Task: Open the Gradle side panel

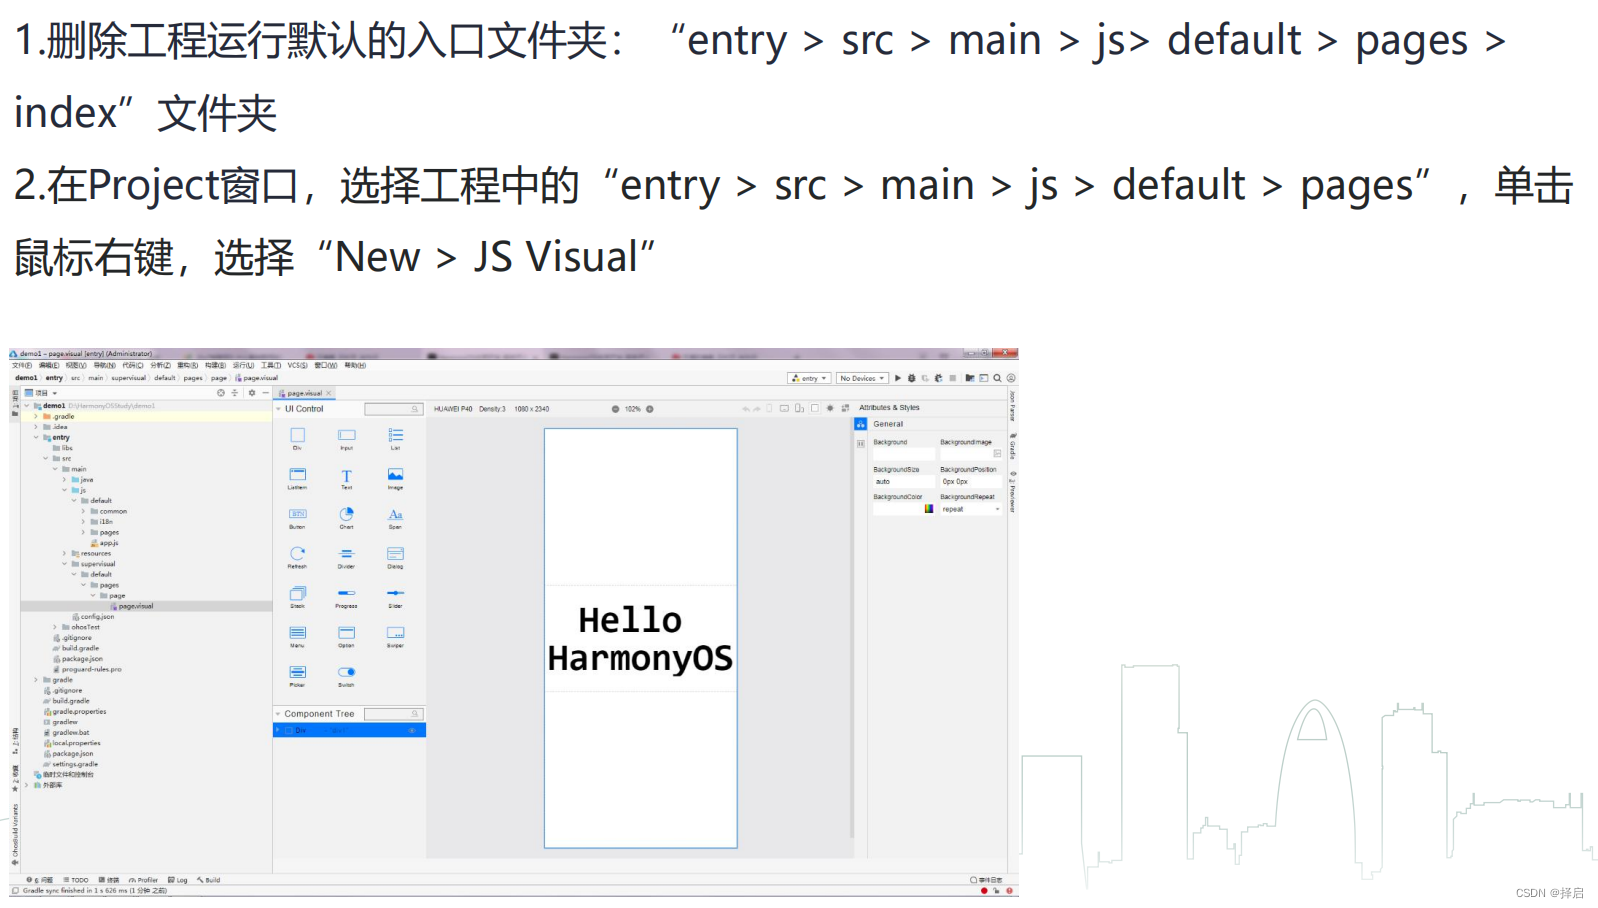Action: click(x=1013, y=445)
